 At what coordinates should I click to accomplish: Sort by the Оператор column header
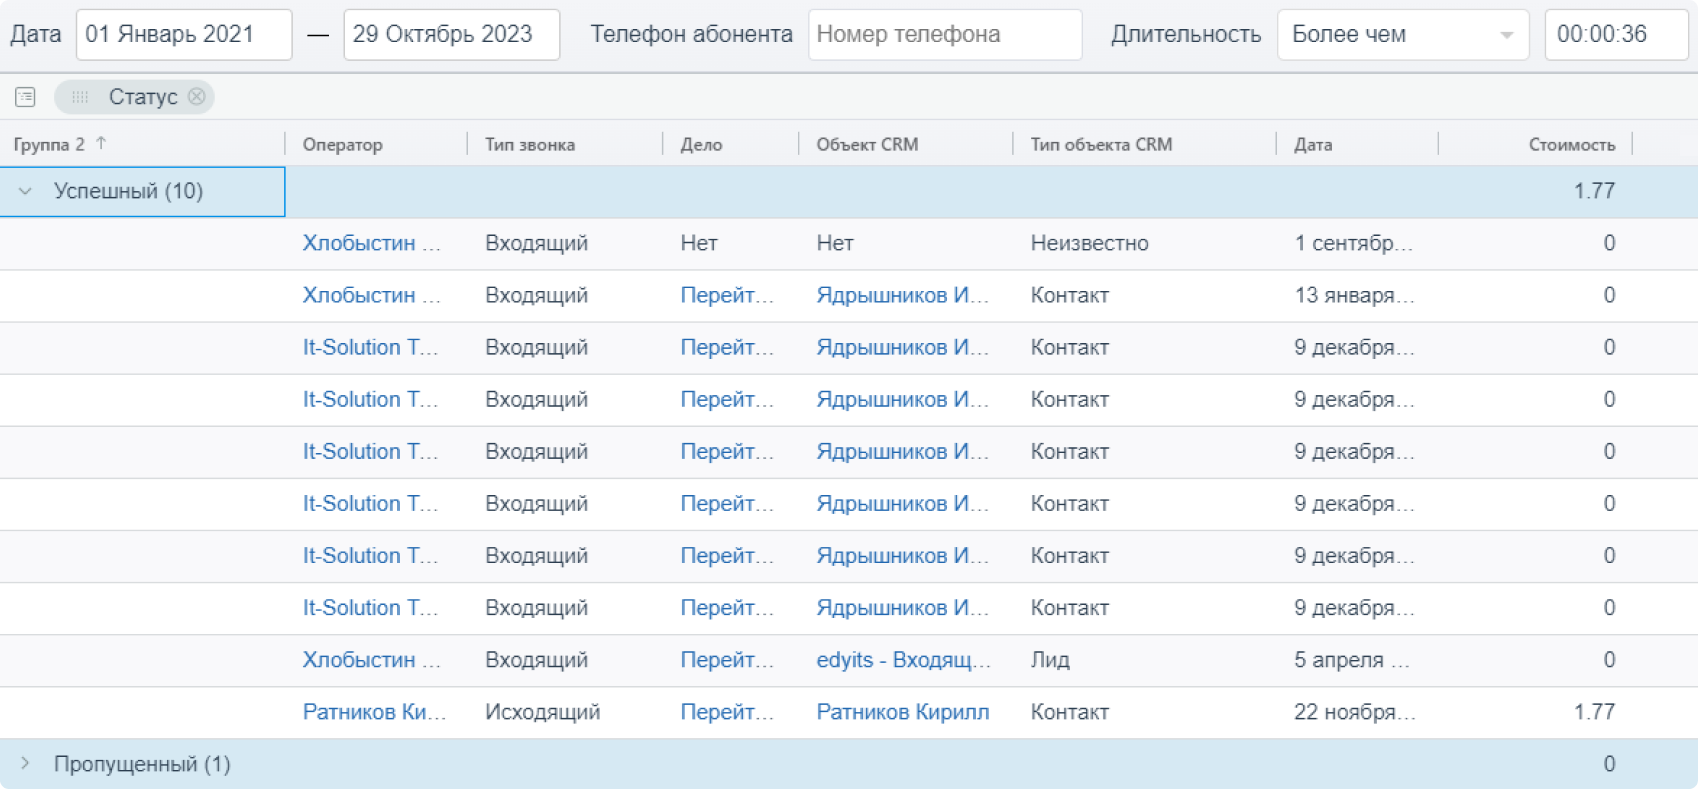[x=343, y=145]
